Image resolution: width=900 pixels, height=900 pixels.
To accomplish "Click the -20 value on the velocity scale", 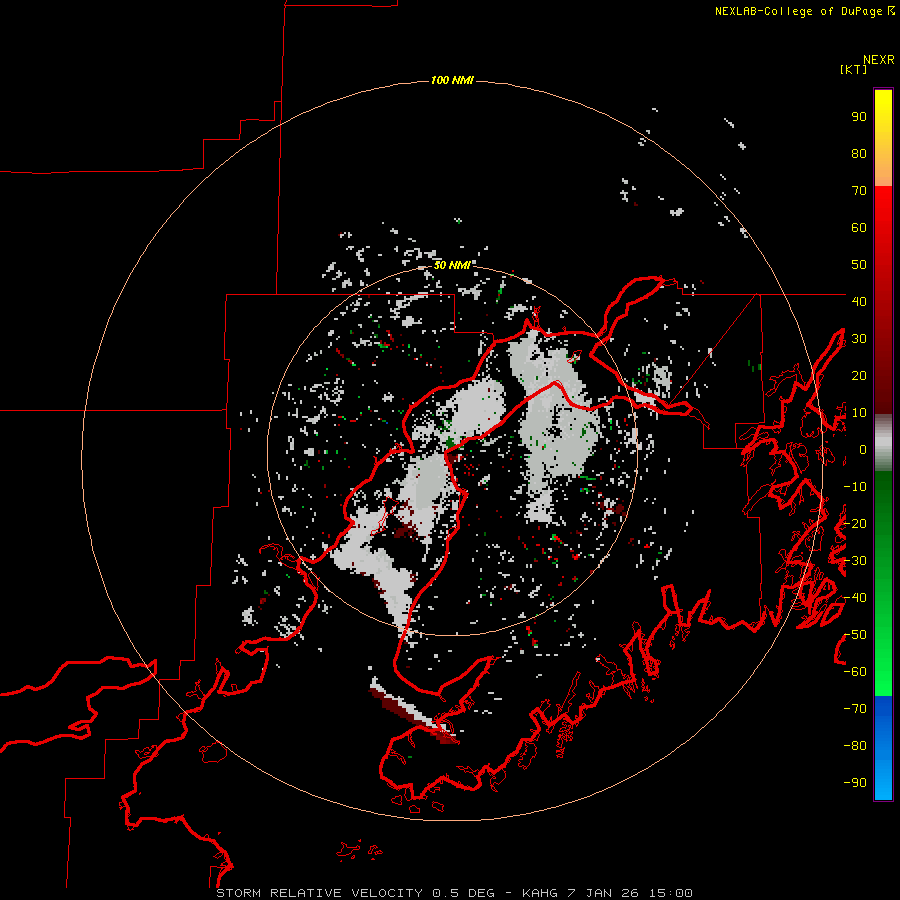I will point(855,523).
